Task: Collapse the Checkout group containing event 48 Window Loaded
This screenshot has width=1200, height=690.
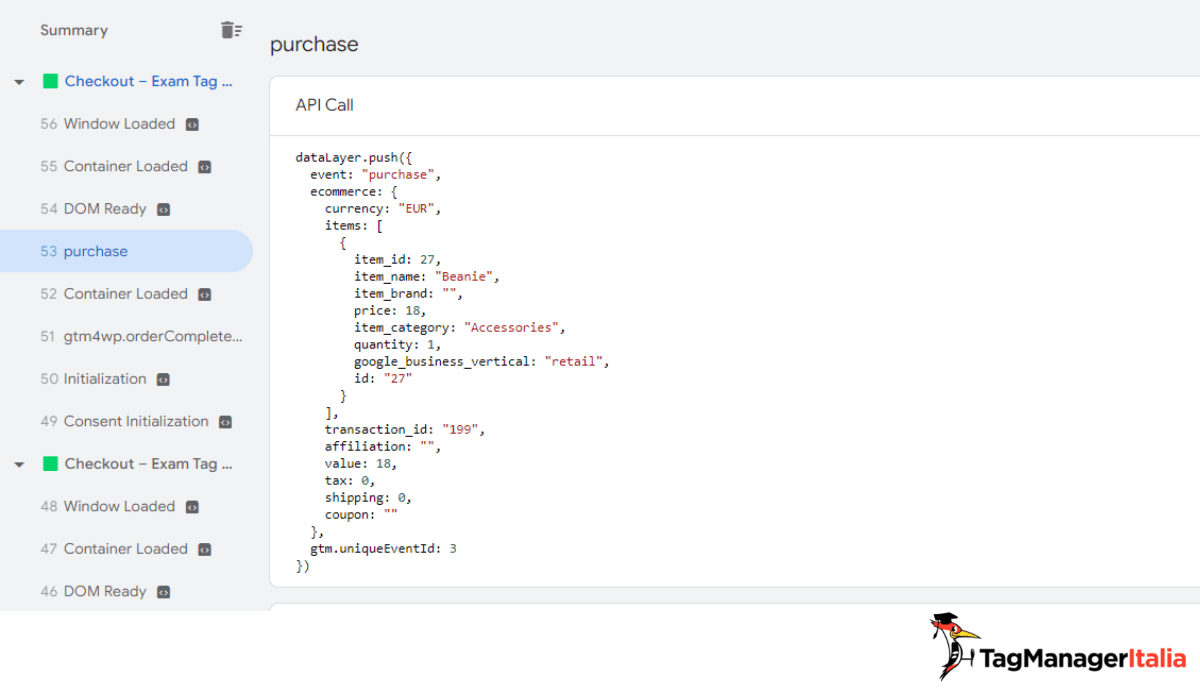Action: tap(19, 465)
